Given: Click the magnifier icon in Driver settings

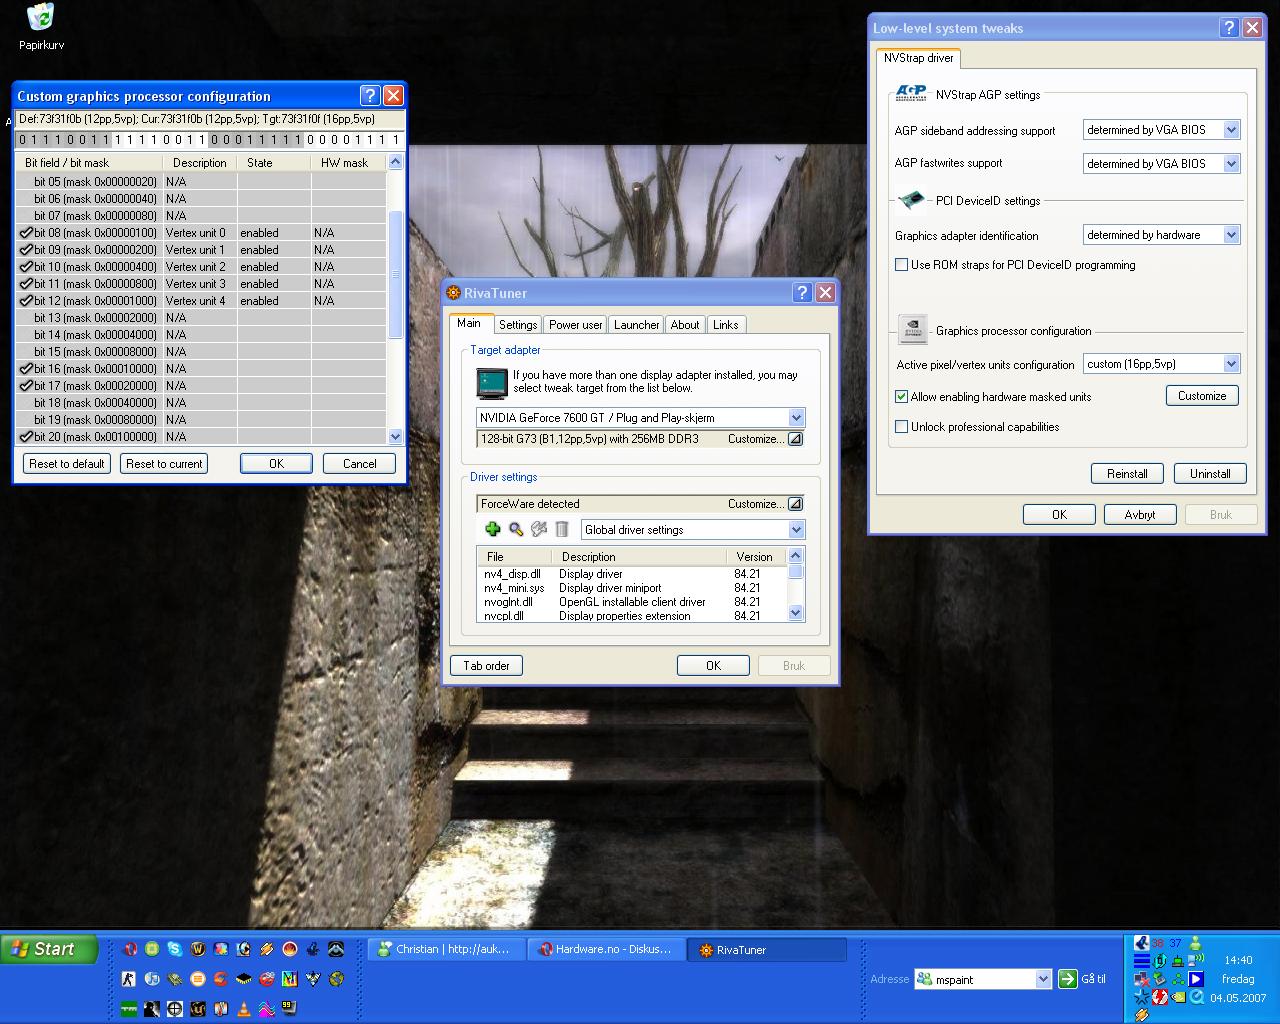Looking at the screenshot, I should (516, 529).
